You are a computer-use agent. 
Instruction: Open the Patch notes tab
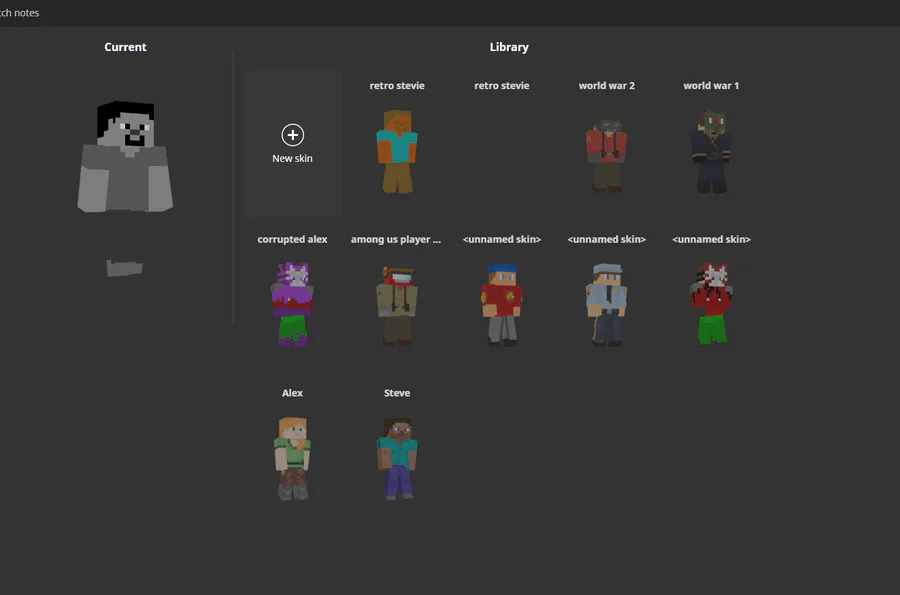coord(20,13)
